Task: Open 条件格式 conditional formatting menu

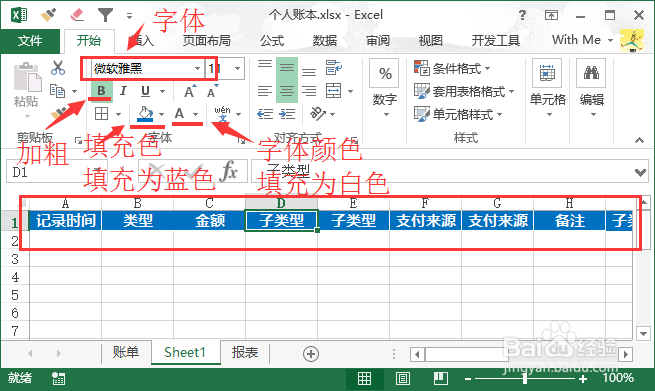Action: click(x=452, y=68)
